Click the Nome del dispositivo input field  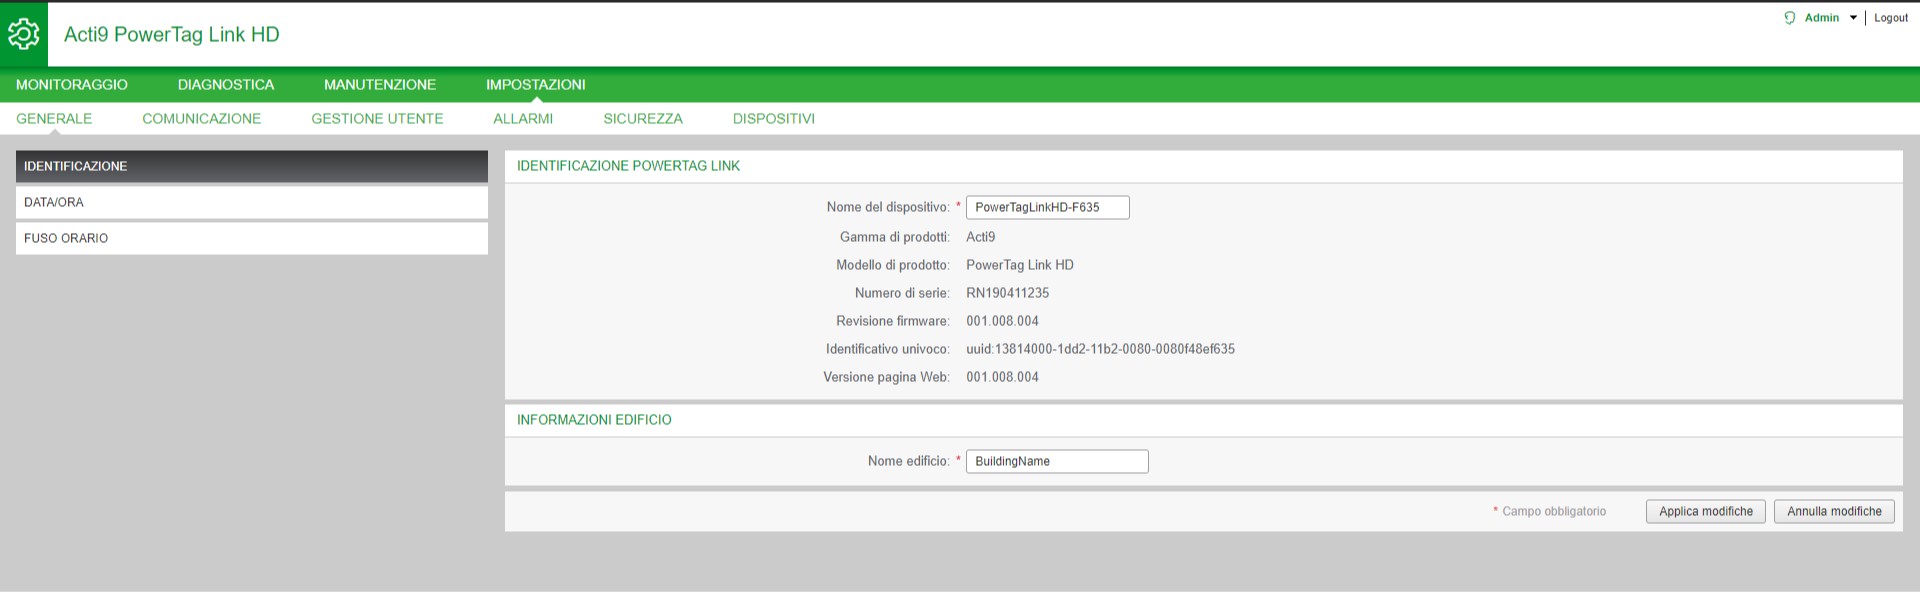pos(1048,207)
